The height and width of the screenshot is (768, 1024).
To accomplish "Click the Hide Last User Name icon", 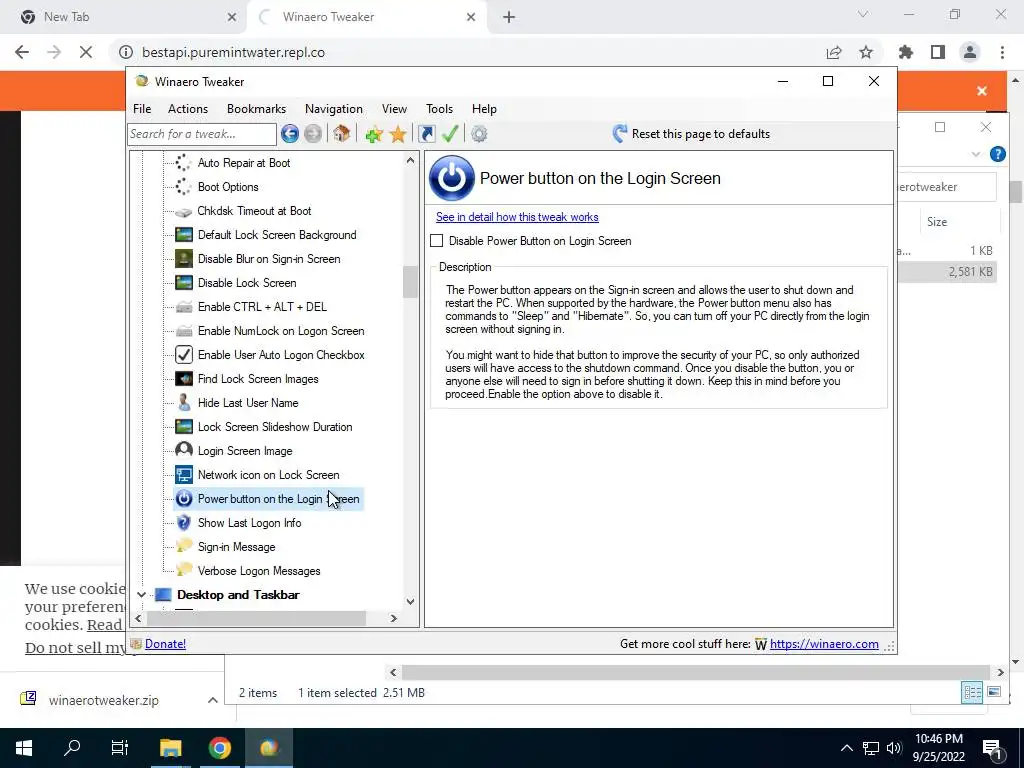I will pos(184,403).
